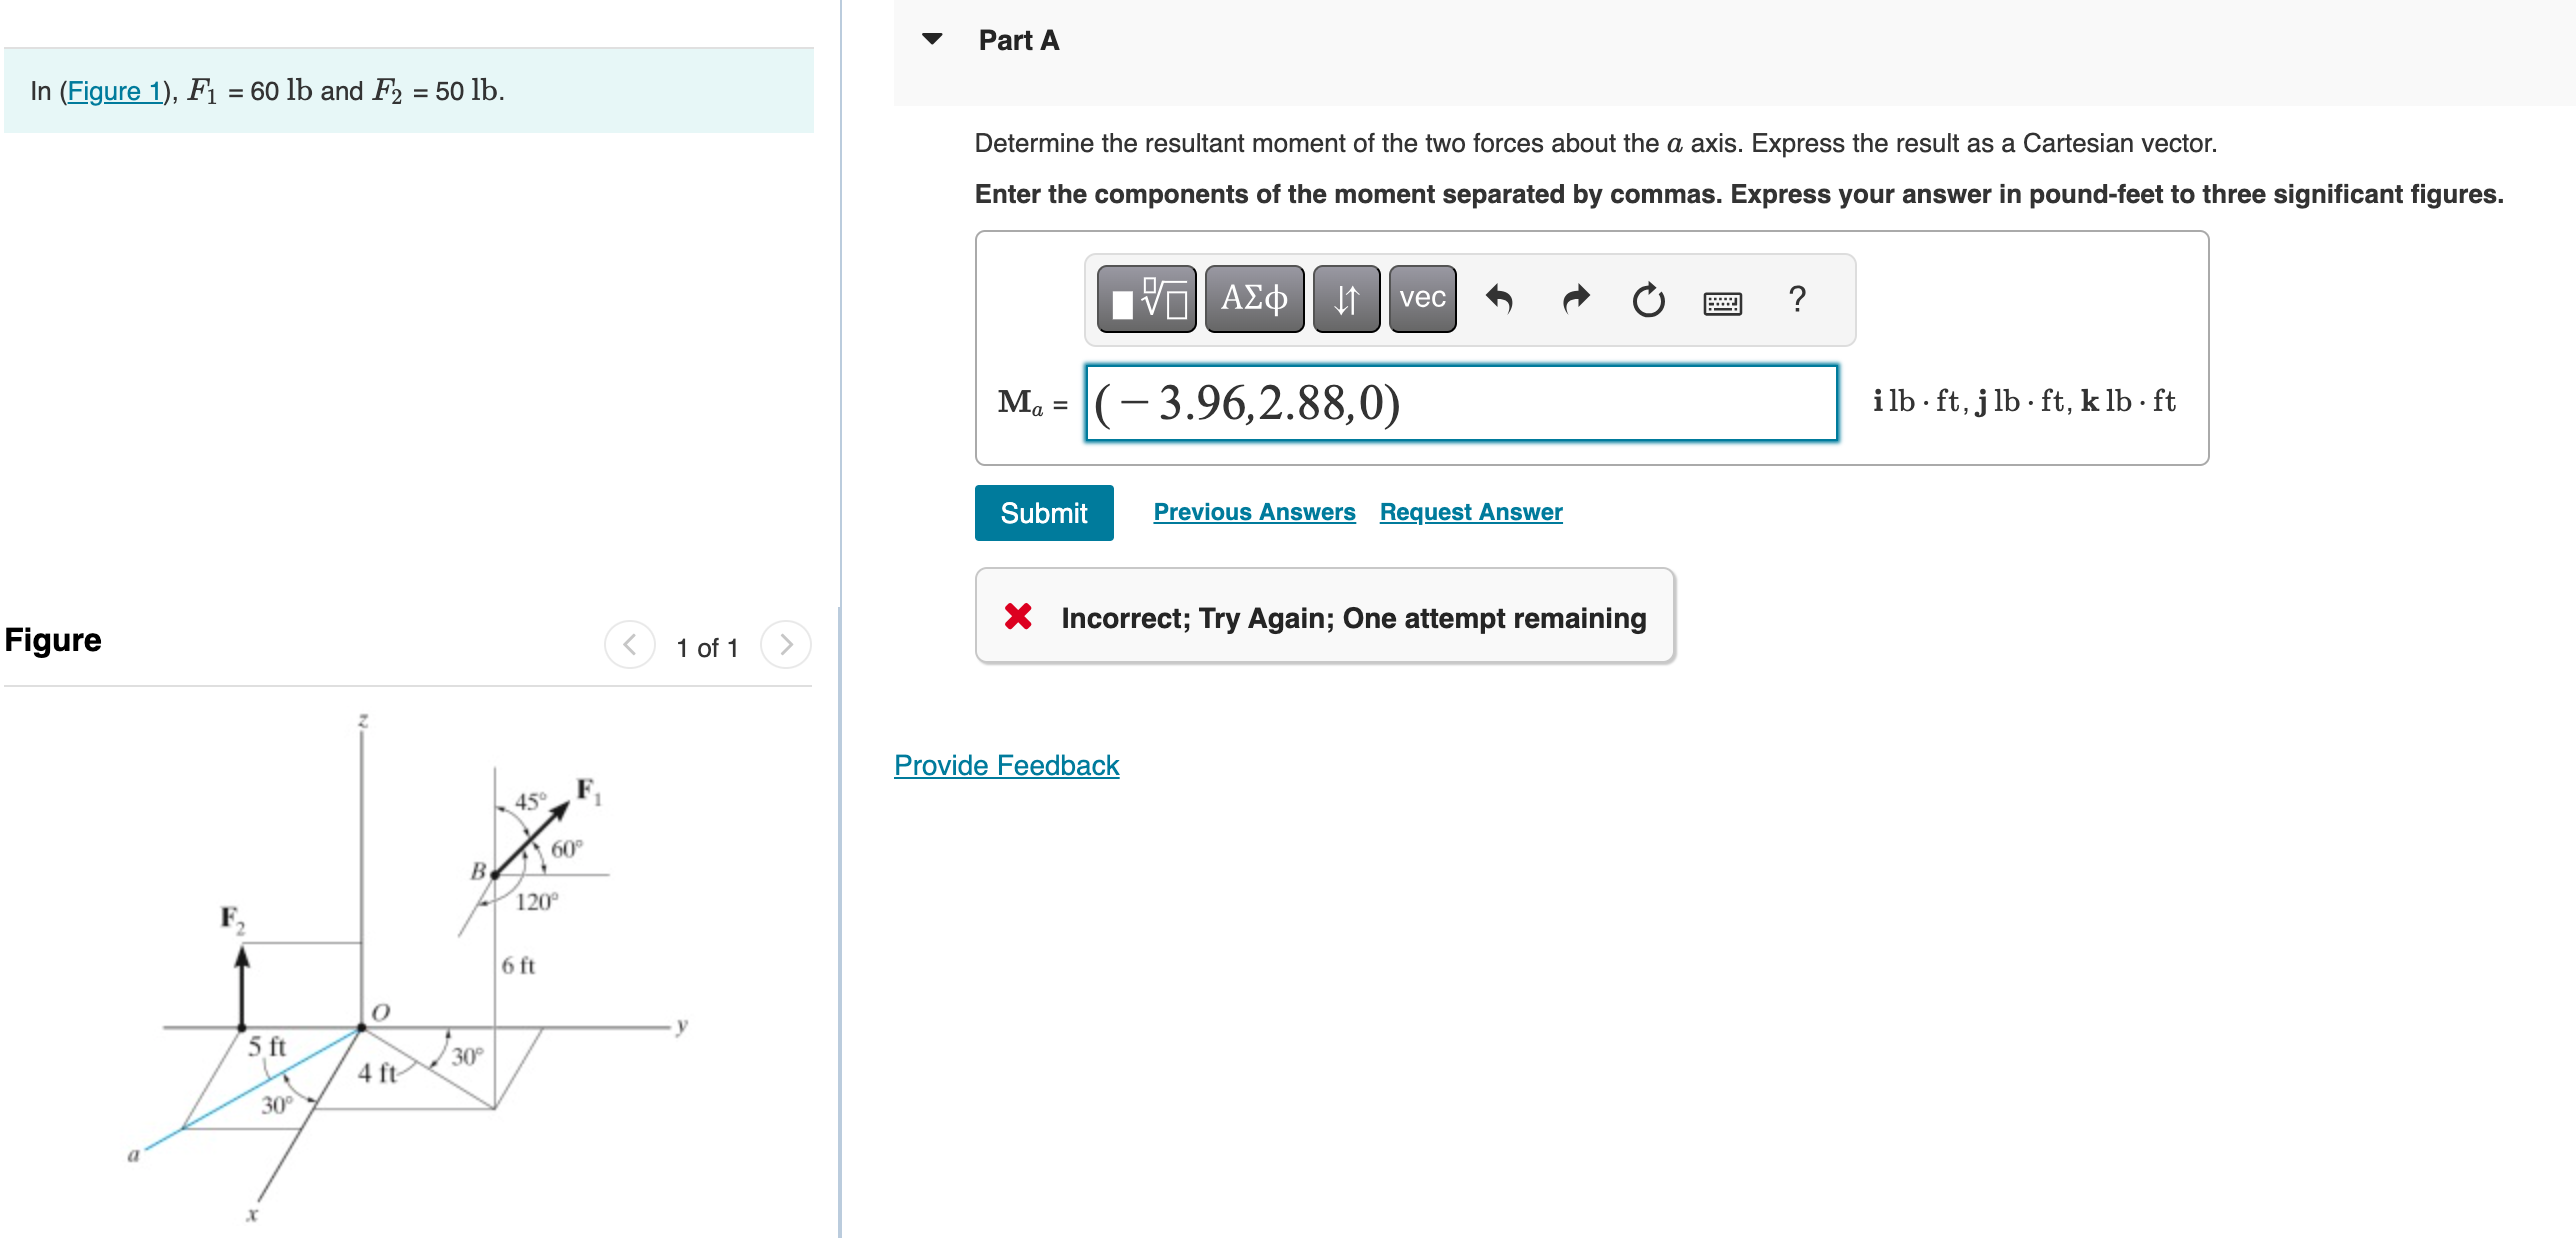Viewport: 2576px width, 1238px height.
Task: Select the subscript/superscript arrows tool
Action: click(1345, 299)
